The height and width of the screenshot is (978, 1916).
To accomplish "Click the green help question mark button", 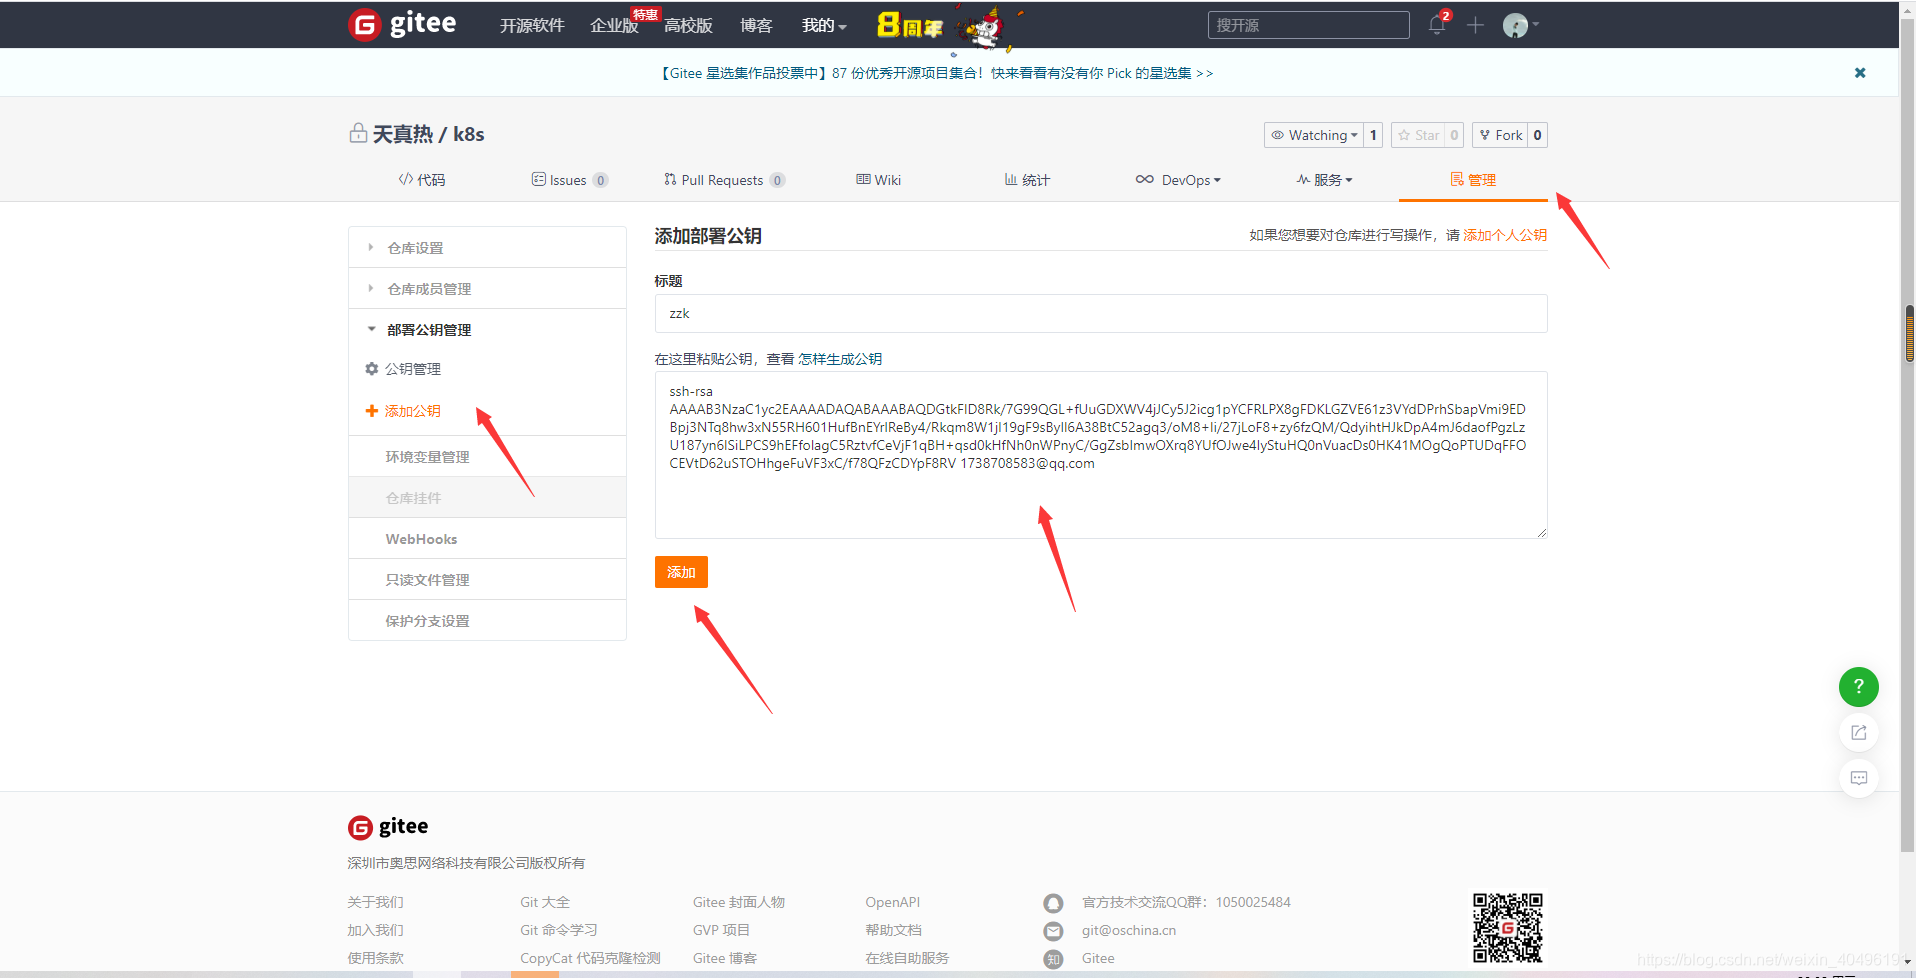I will [1858, 686].
